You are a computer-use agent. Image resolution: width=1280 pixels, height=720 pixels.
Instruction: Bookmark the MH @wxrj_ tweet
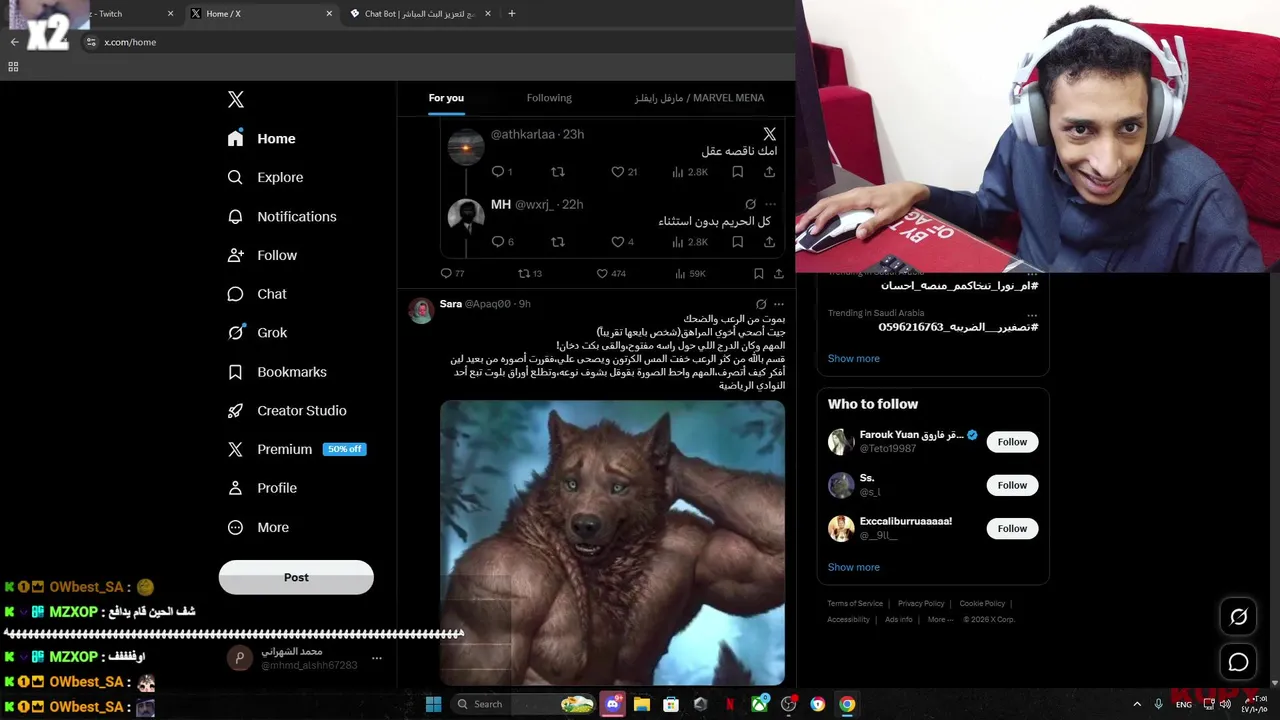tap(737, 242)
